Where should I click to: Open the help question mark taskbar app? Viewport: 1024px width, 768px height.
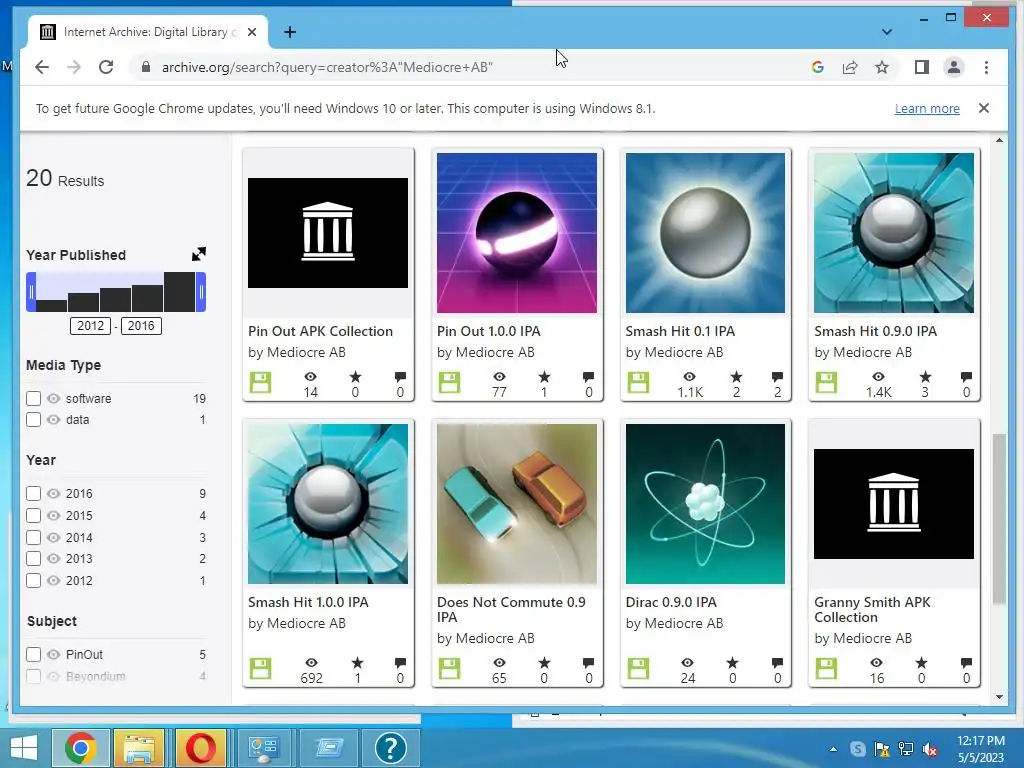tap(391, 748)
